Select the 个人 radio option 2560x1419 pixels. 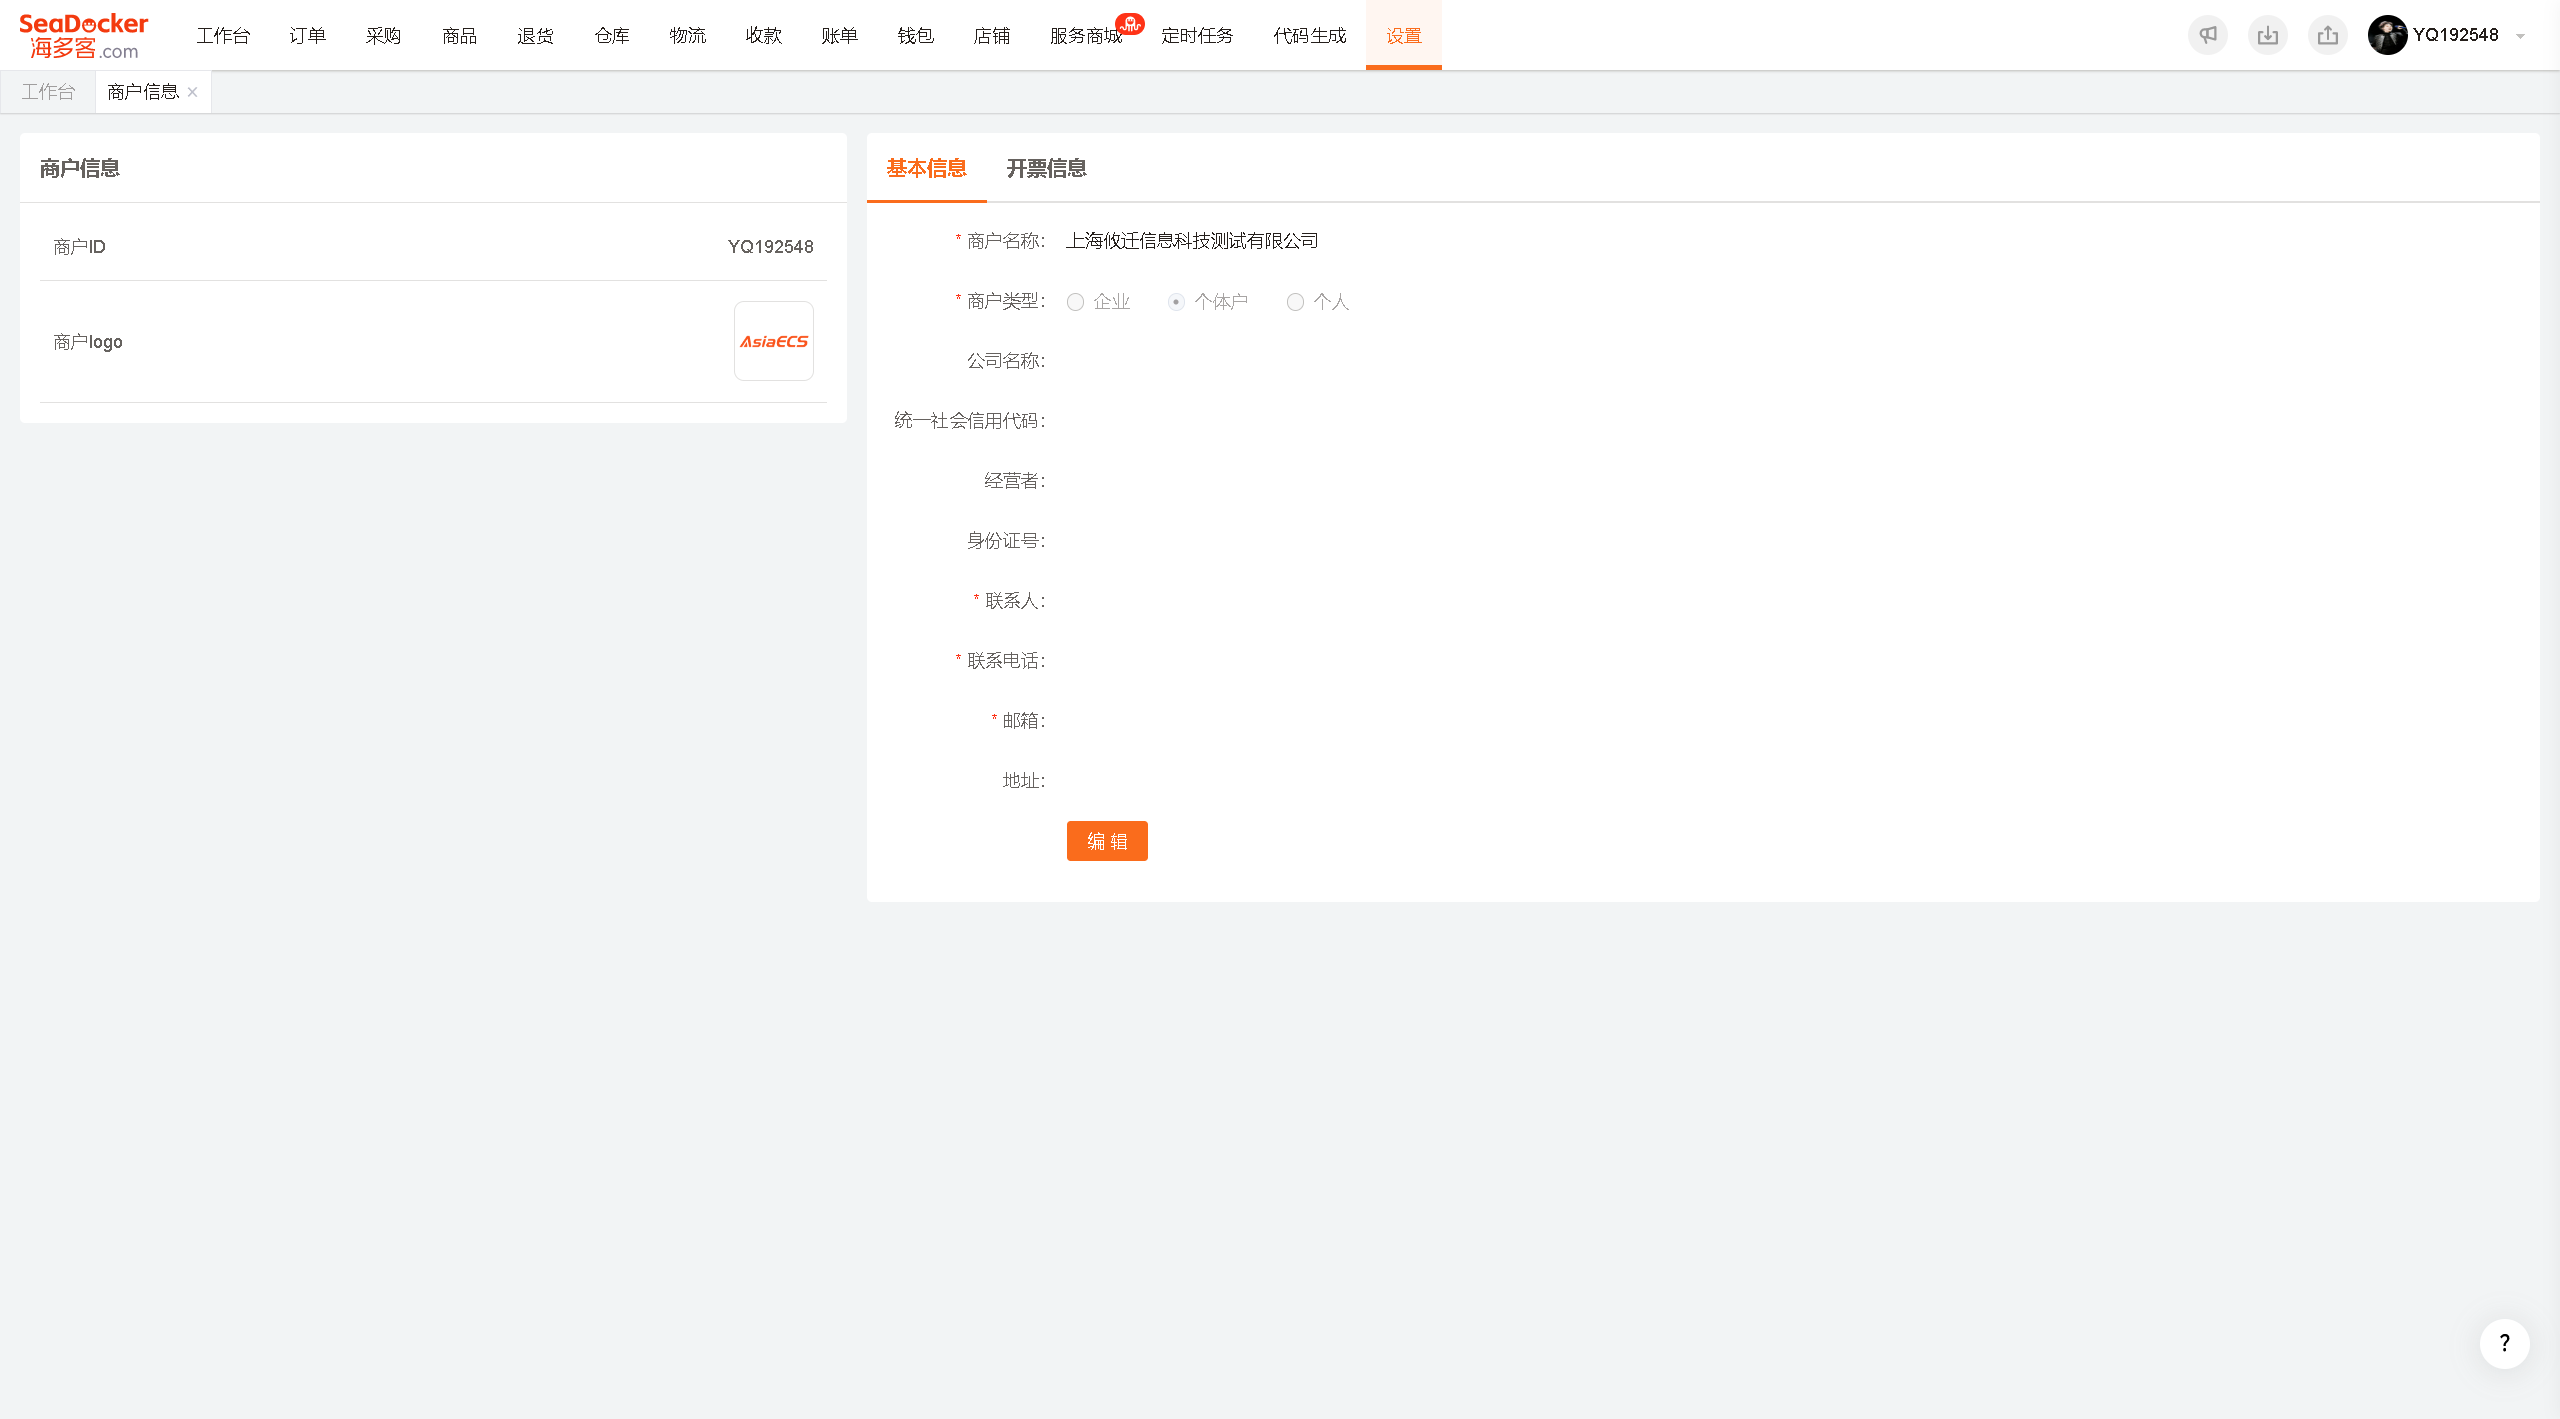[x=1295, y=302]
